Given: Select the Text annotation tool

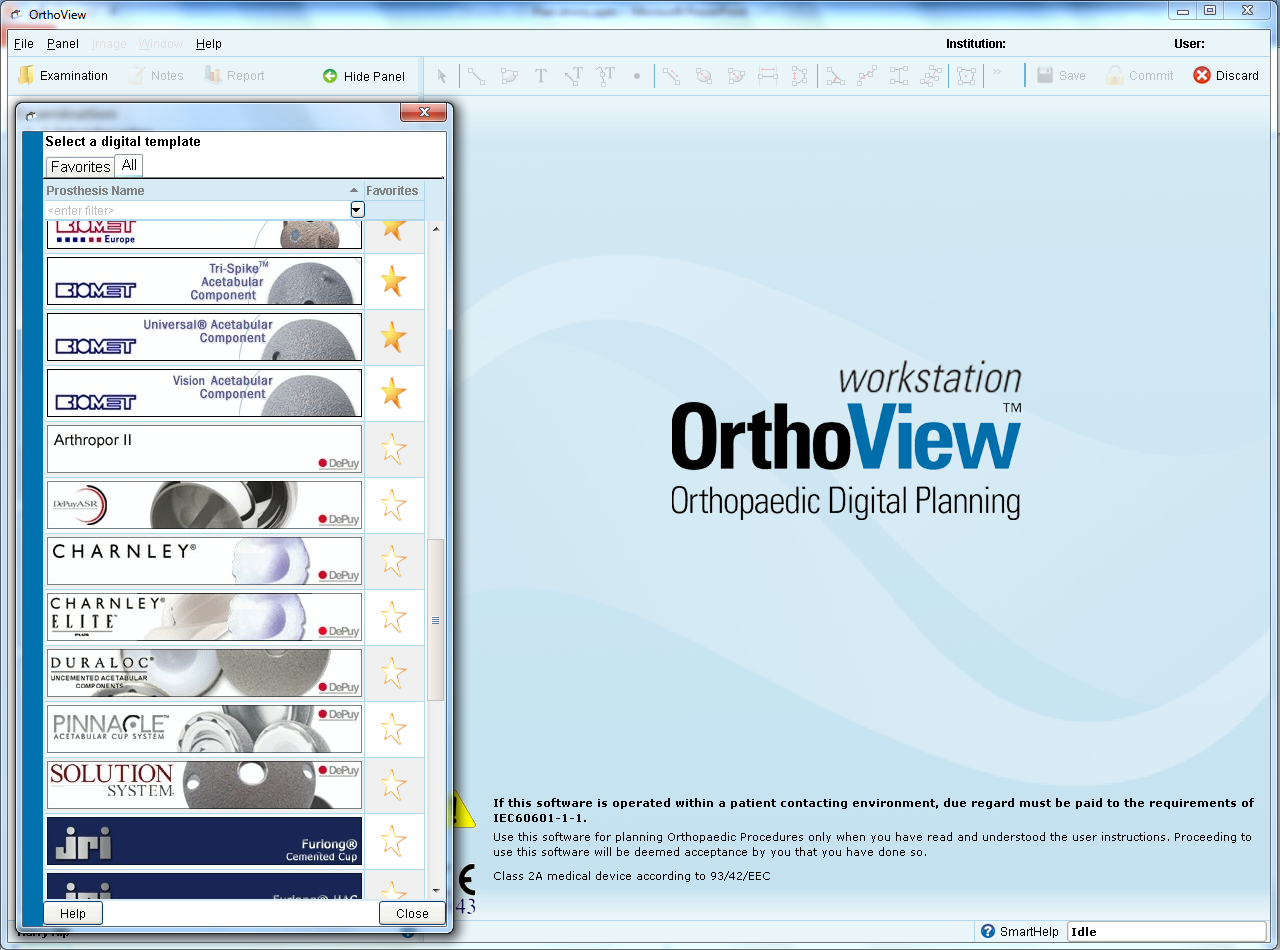Looking at the screenshot, I should pos(540,76).
